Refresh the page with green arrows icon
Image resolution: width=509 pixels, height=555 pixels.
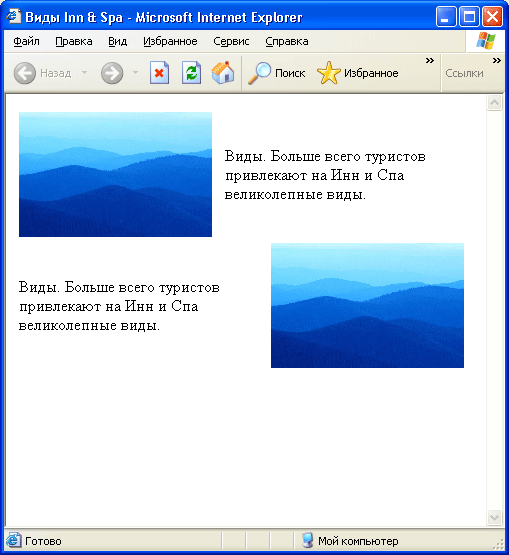191,73
